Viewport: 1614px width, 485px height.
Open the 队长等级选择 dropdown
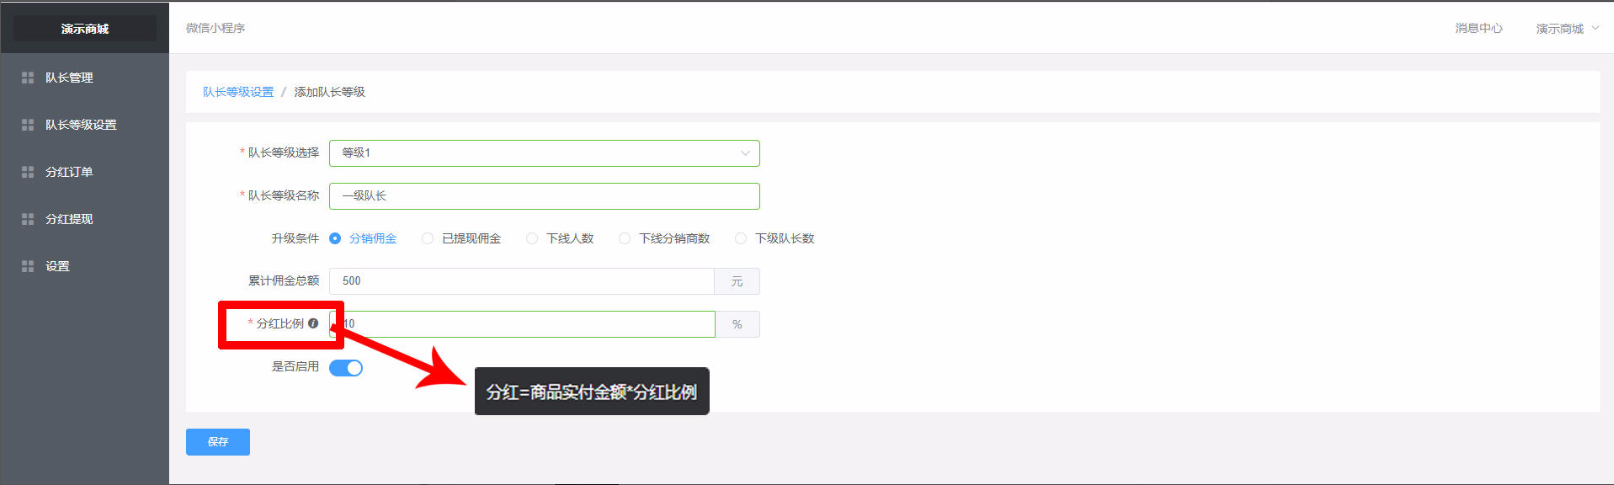(544, 153)
